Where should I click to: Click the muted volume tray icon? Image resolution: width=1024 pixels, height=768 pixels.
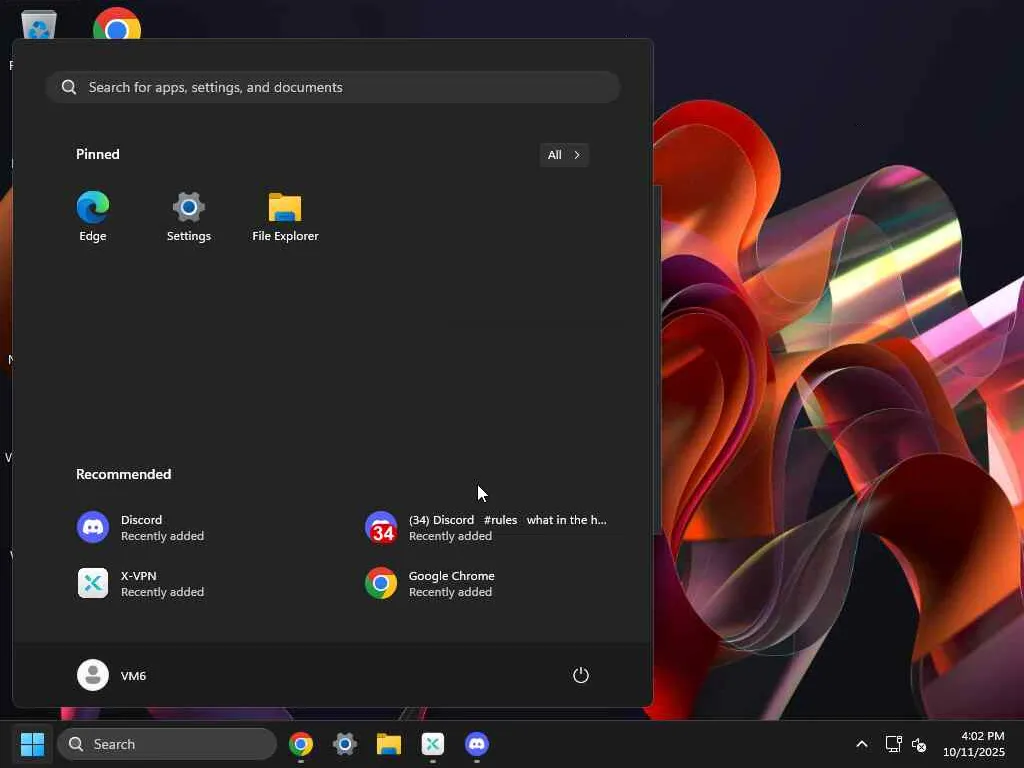[x=919, y=744]
